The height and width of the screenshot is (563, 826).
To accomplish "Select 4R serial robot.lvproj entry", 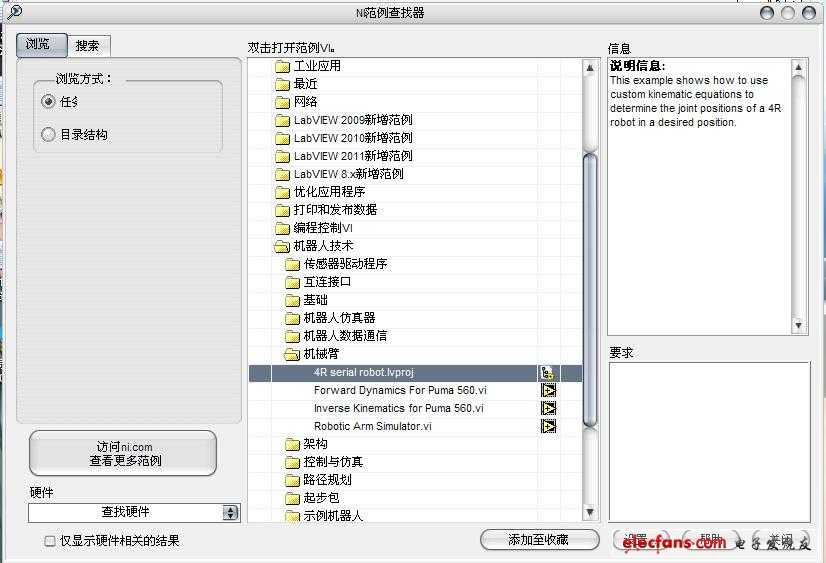I will pyautogui.click(x=416, y=373).
